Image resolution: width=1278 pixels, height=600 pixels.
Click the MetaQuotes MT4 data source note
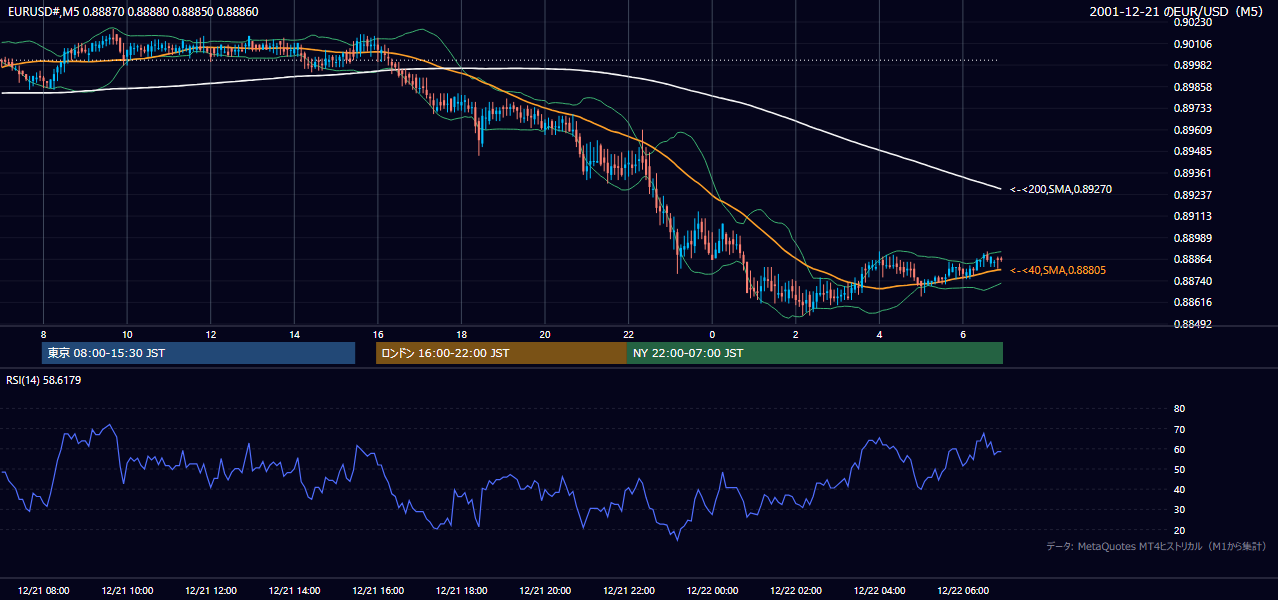(1156, 546)
